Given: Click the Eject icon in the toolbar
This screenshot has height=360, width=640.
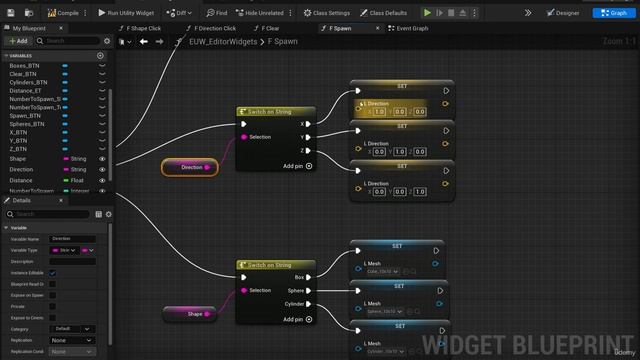Looking at the screenshot, I should tap(462, 13).
